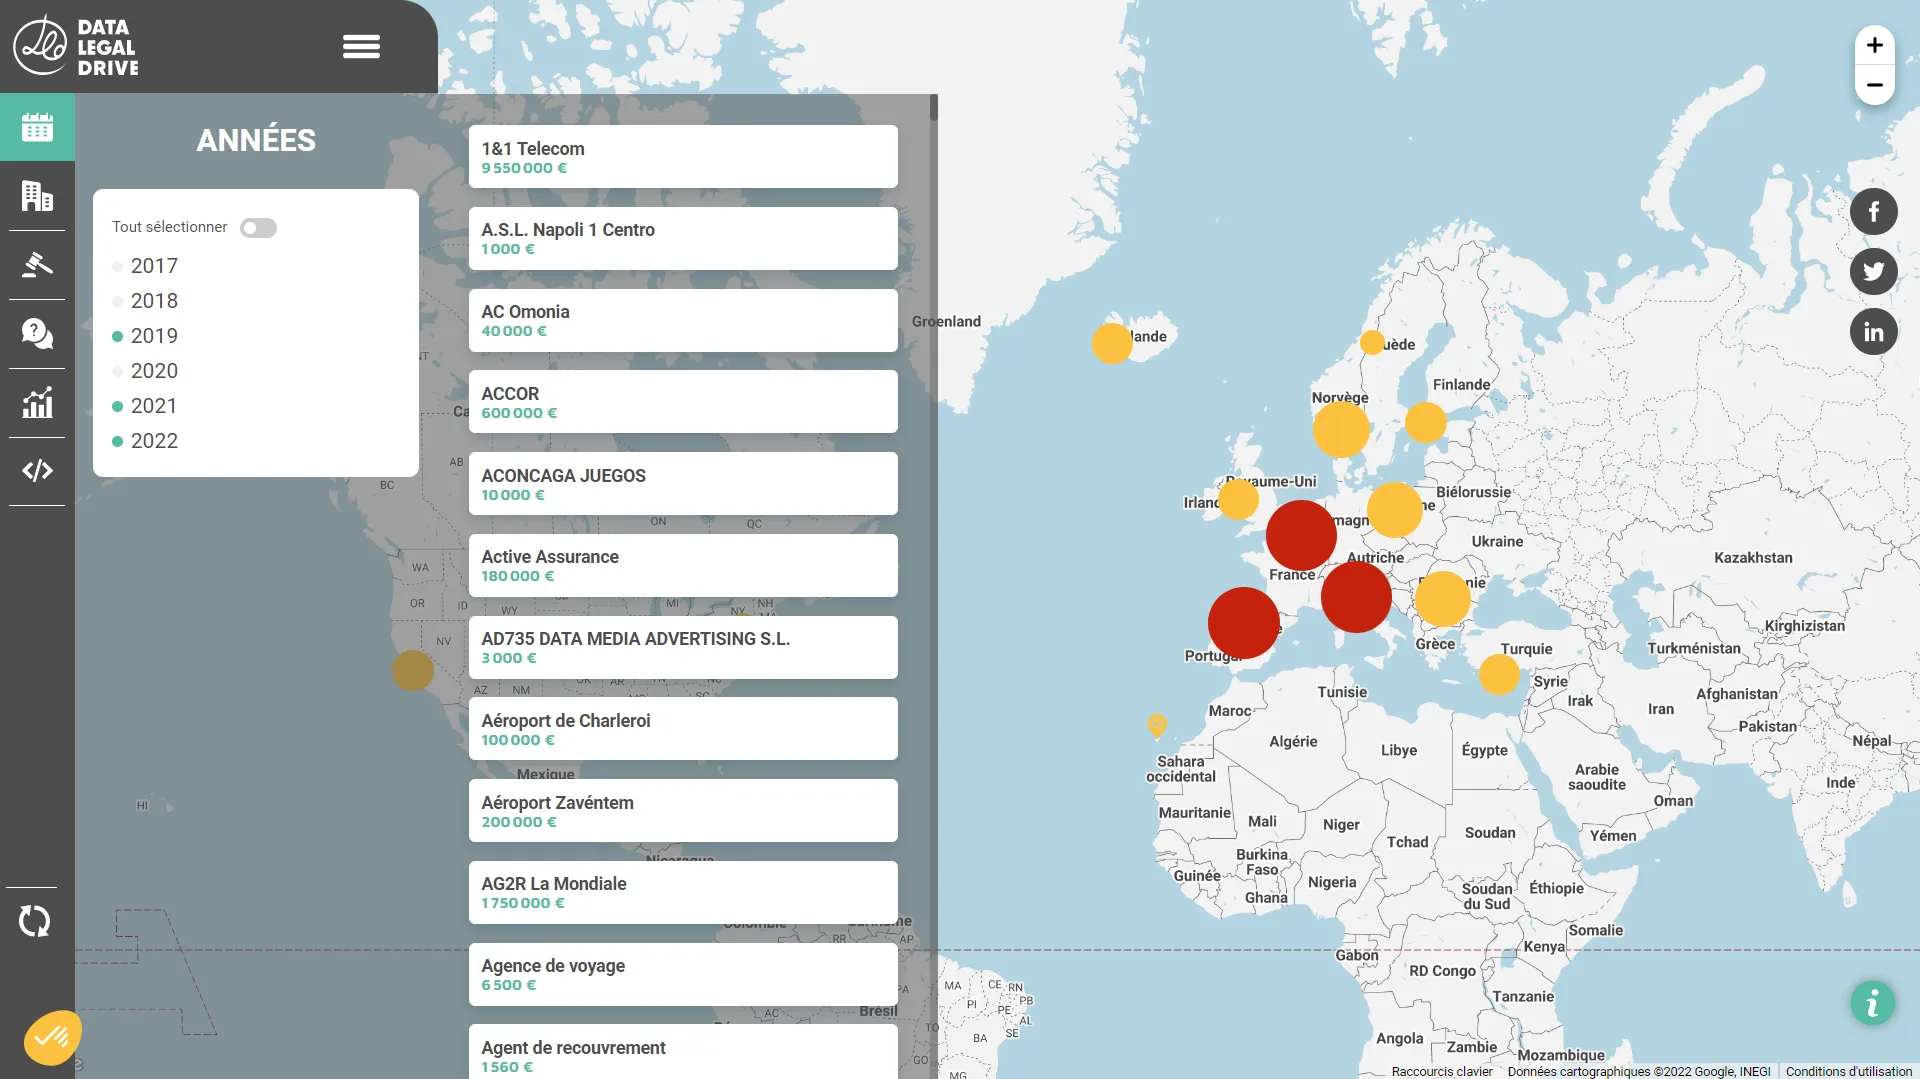The height and width of the screenshot is (1079, 1920).
Task: Open the question chat bubble sidebar icon
Action: coord(37,333)
